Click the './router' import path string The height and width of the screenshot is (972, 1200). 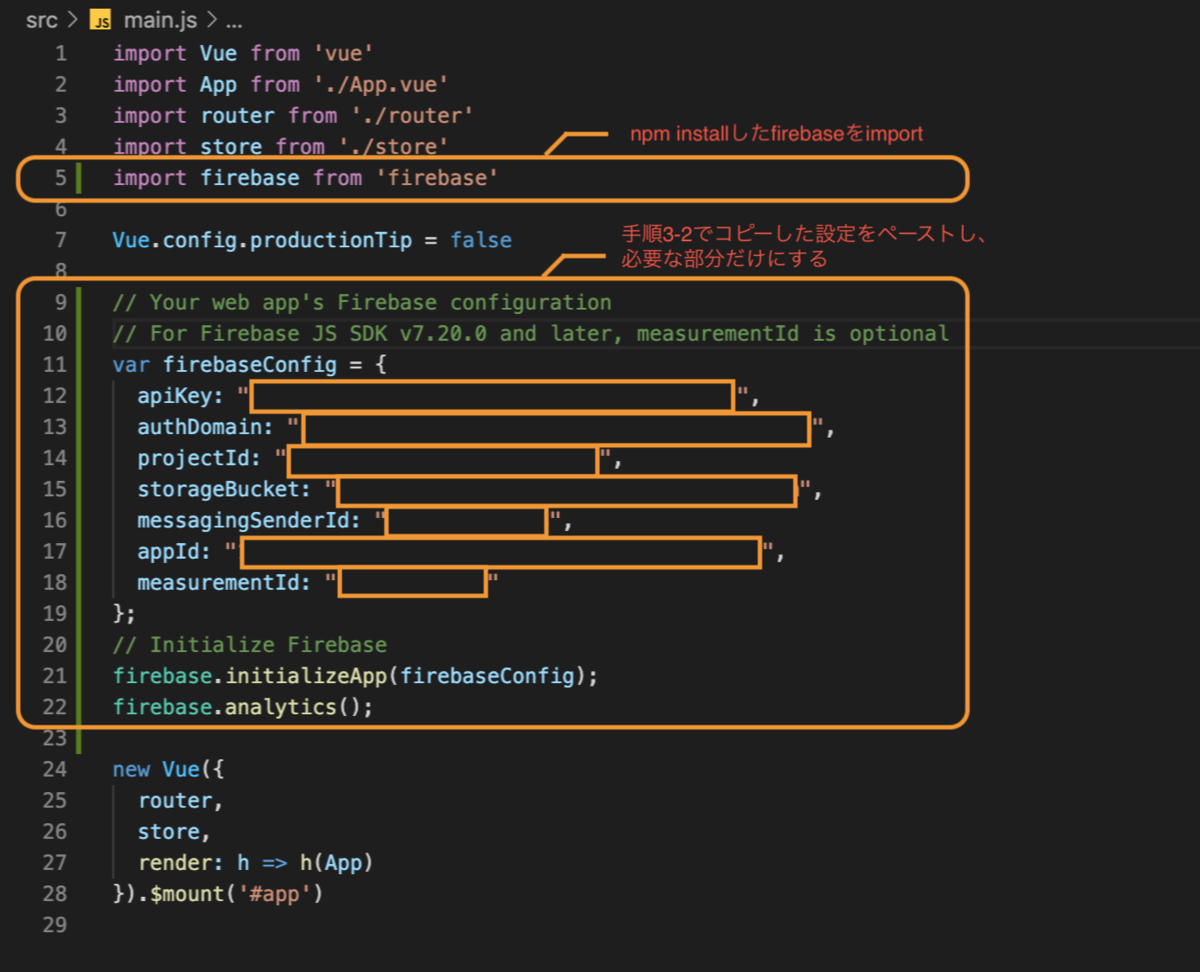click(x=412, y=116)
